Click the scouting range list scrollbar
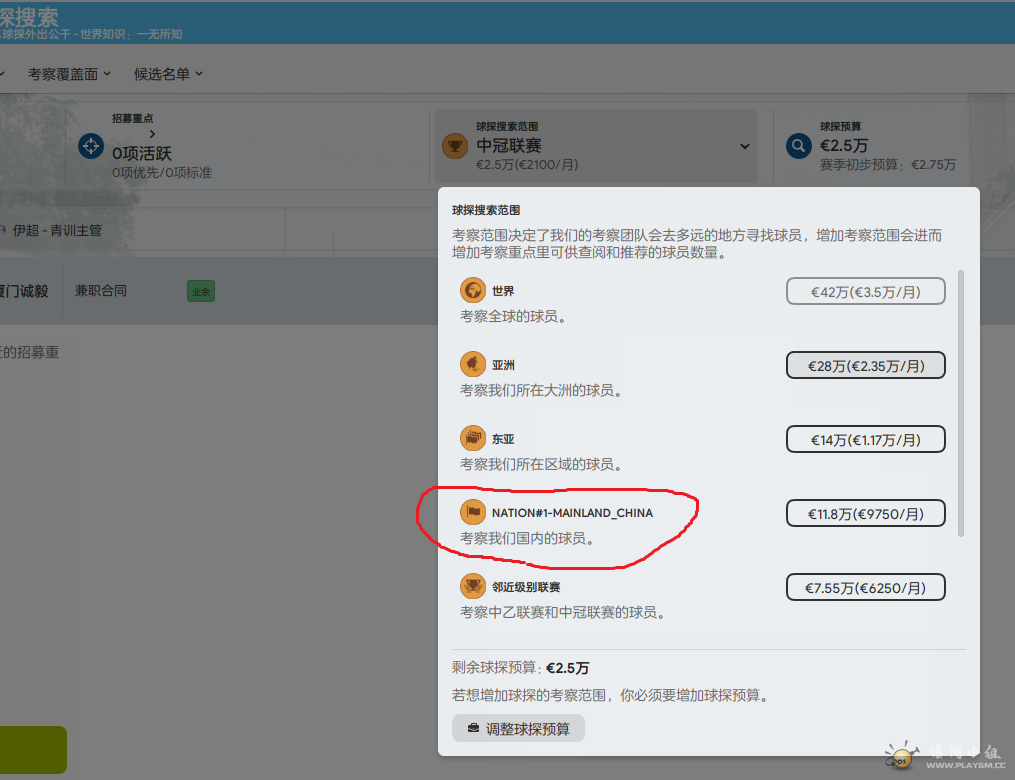The width and height of the screenshot is (1015, 780). 961,403
